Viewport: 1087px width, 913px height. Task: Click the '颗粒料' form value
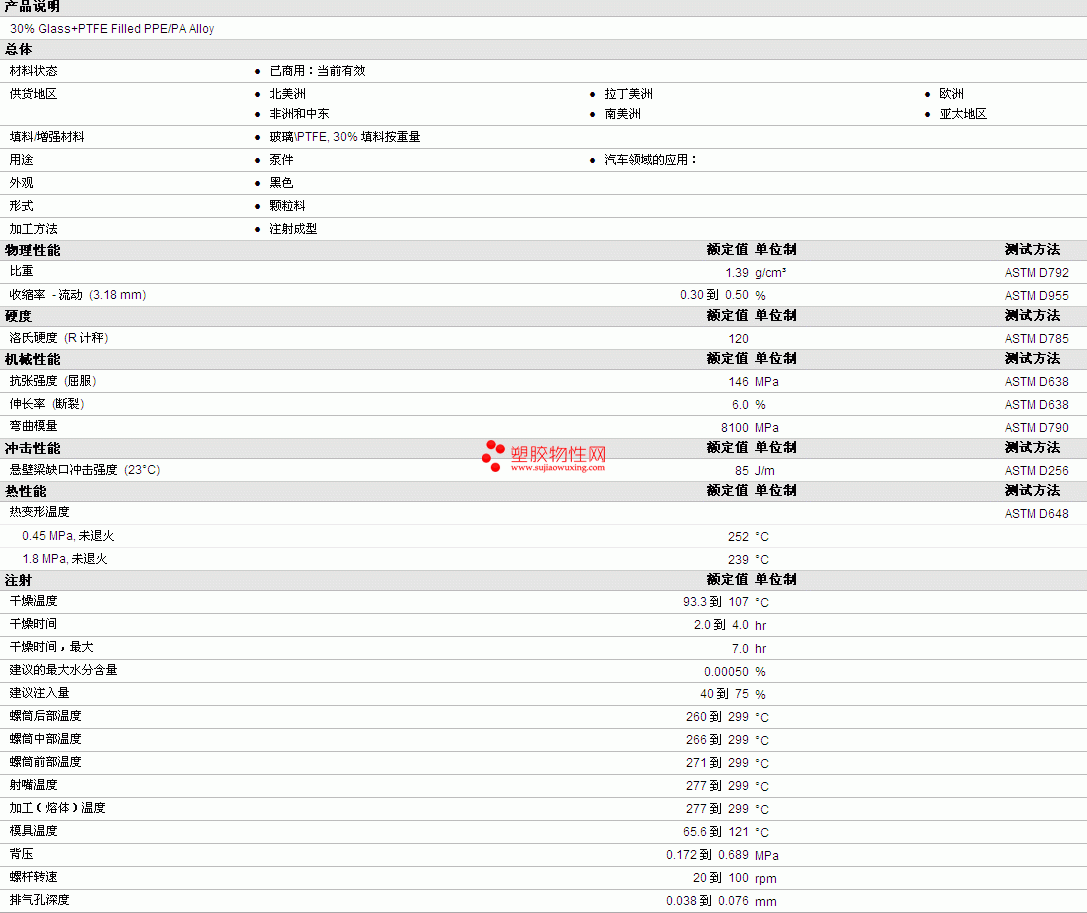[x=287, y=206]
